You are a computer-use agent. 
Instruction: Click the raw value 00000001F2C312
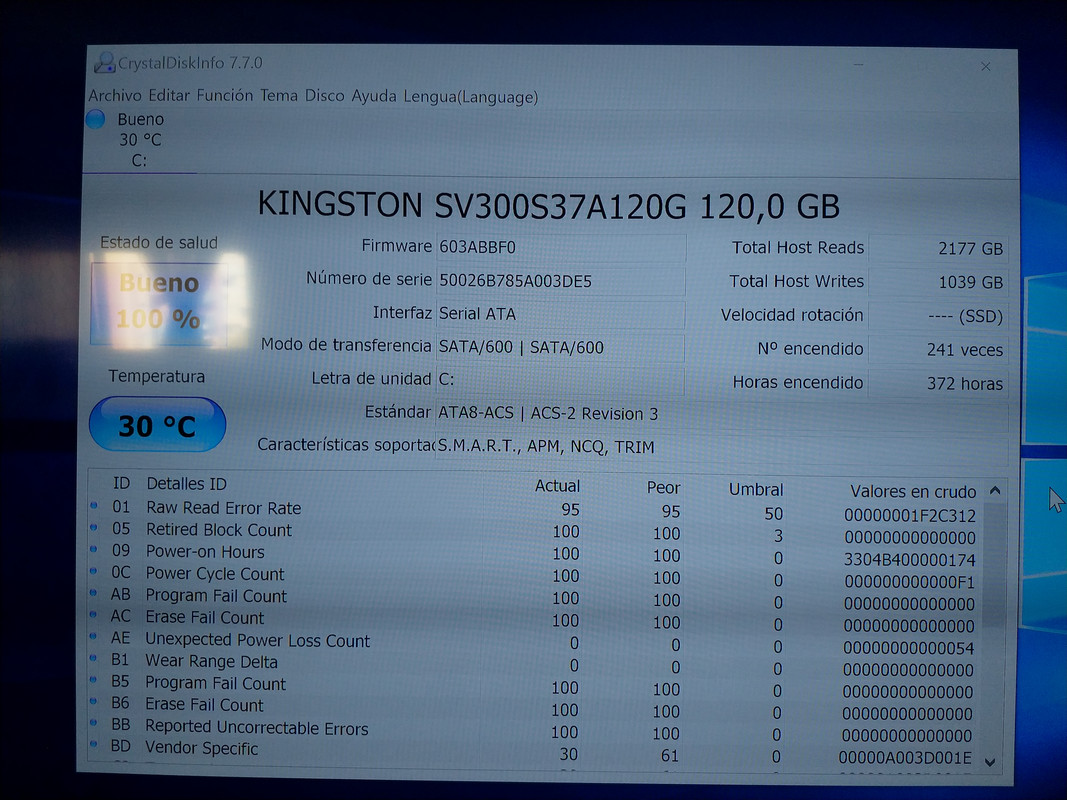pyautogui.click(x=910, y=516)
